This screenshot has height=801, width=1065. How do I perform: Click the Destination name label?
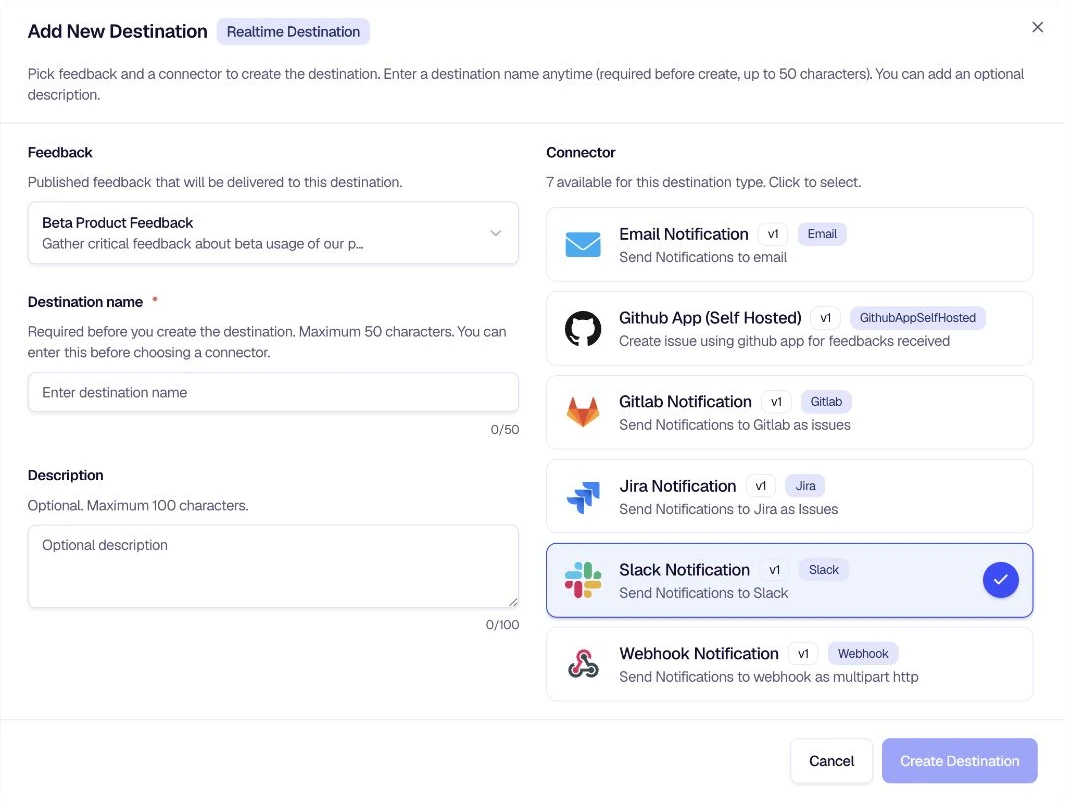(86, 302)
